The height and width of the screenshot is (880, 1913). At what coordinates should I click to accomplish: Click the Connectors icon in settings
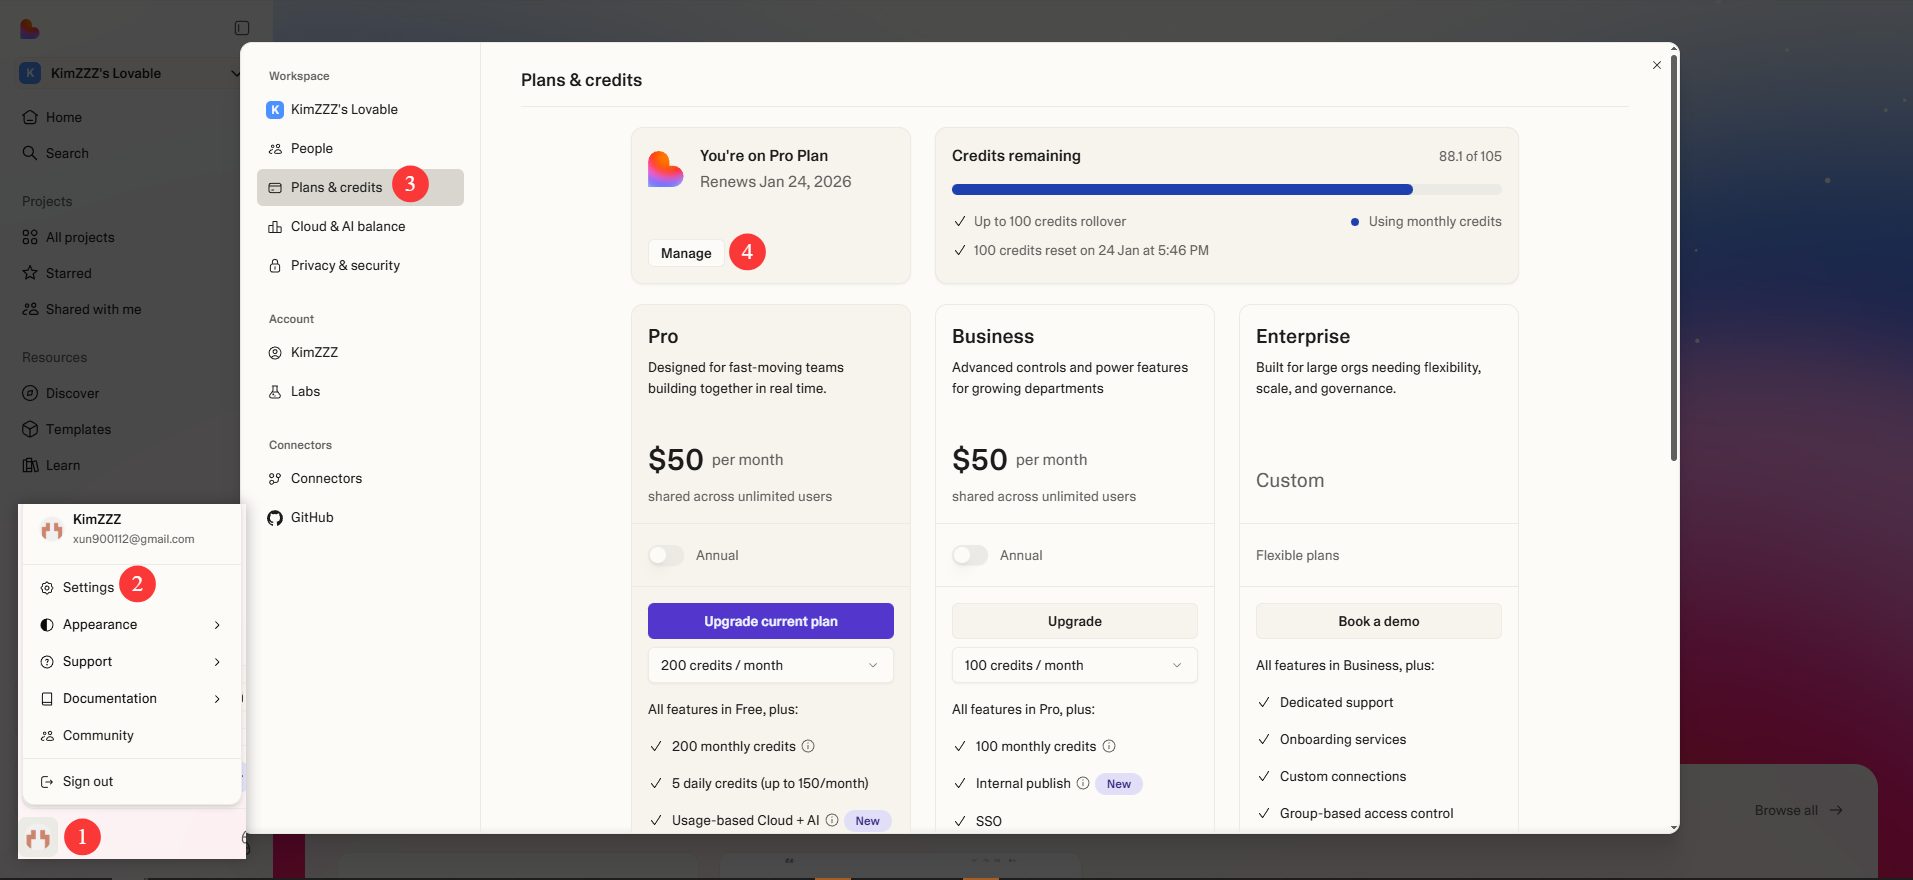pos(275,478)
